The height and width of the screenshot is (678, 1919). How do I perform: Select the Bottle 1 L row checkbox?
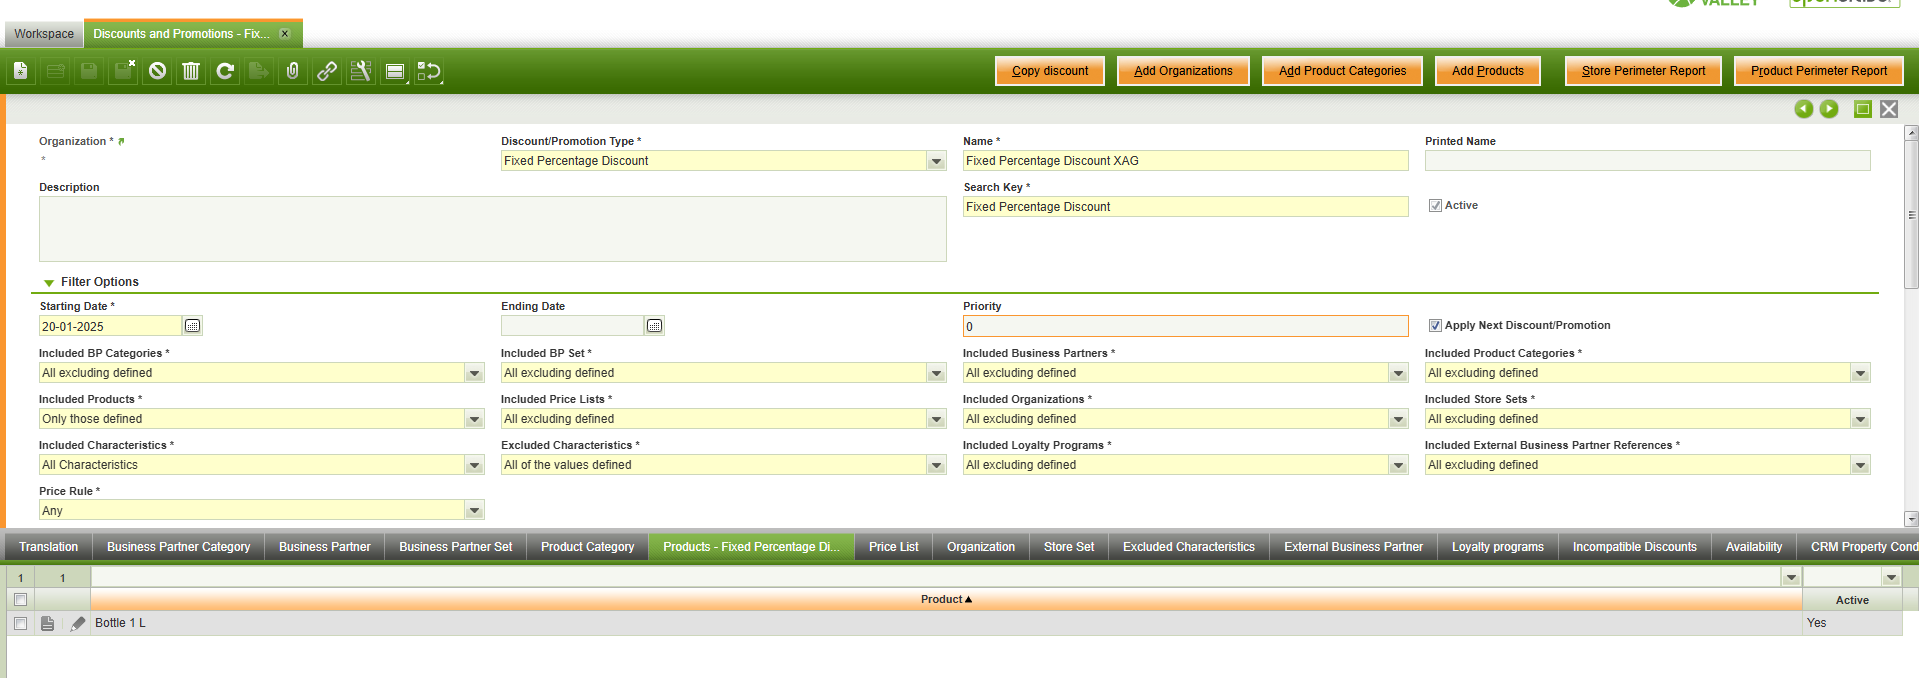tap(20, 623)
